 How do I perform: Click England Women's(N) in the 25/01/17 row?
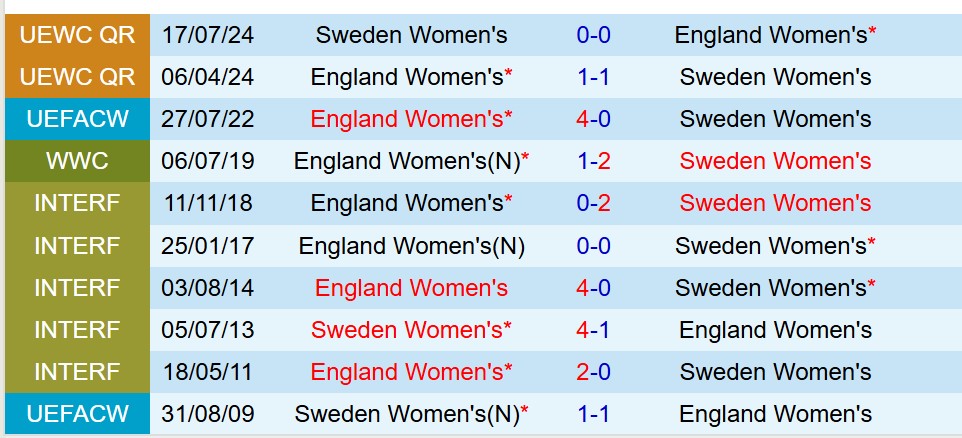[411, 245]
